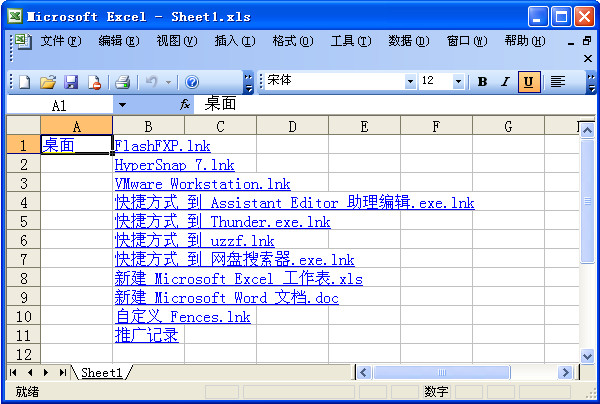Open the Name Box dropdown arrow
This screenshot has height=404, width=600.
tap(122, 104)
